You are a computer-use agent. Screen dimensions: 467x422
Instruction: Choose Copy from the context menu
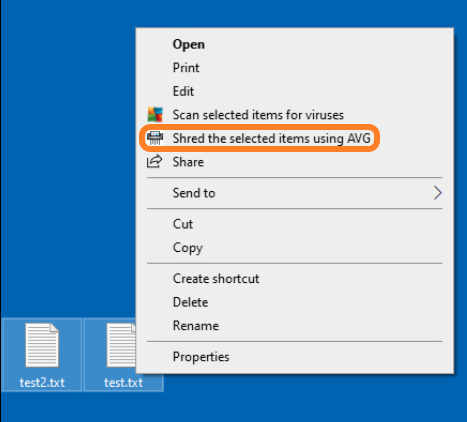(295, 248)
